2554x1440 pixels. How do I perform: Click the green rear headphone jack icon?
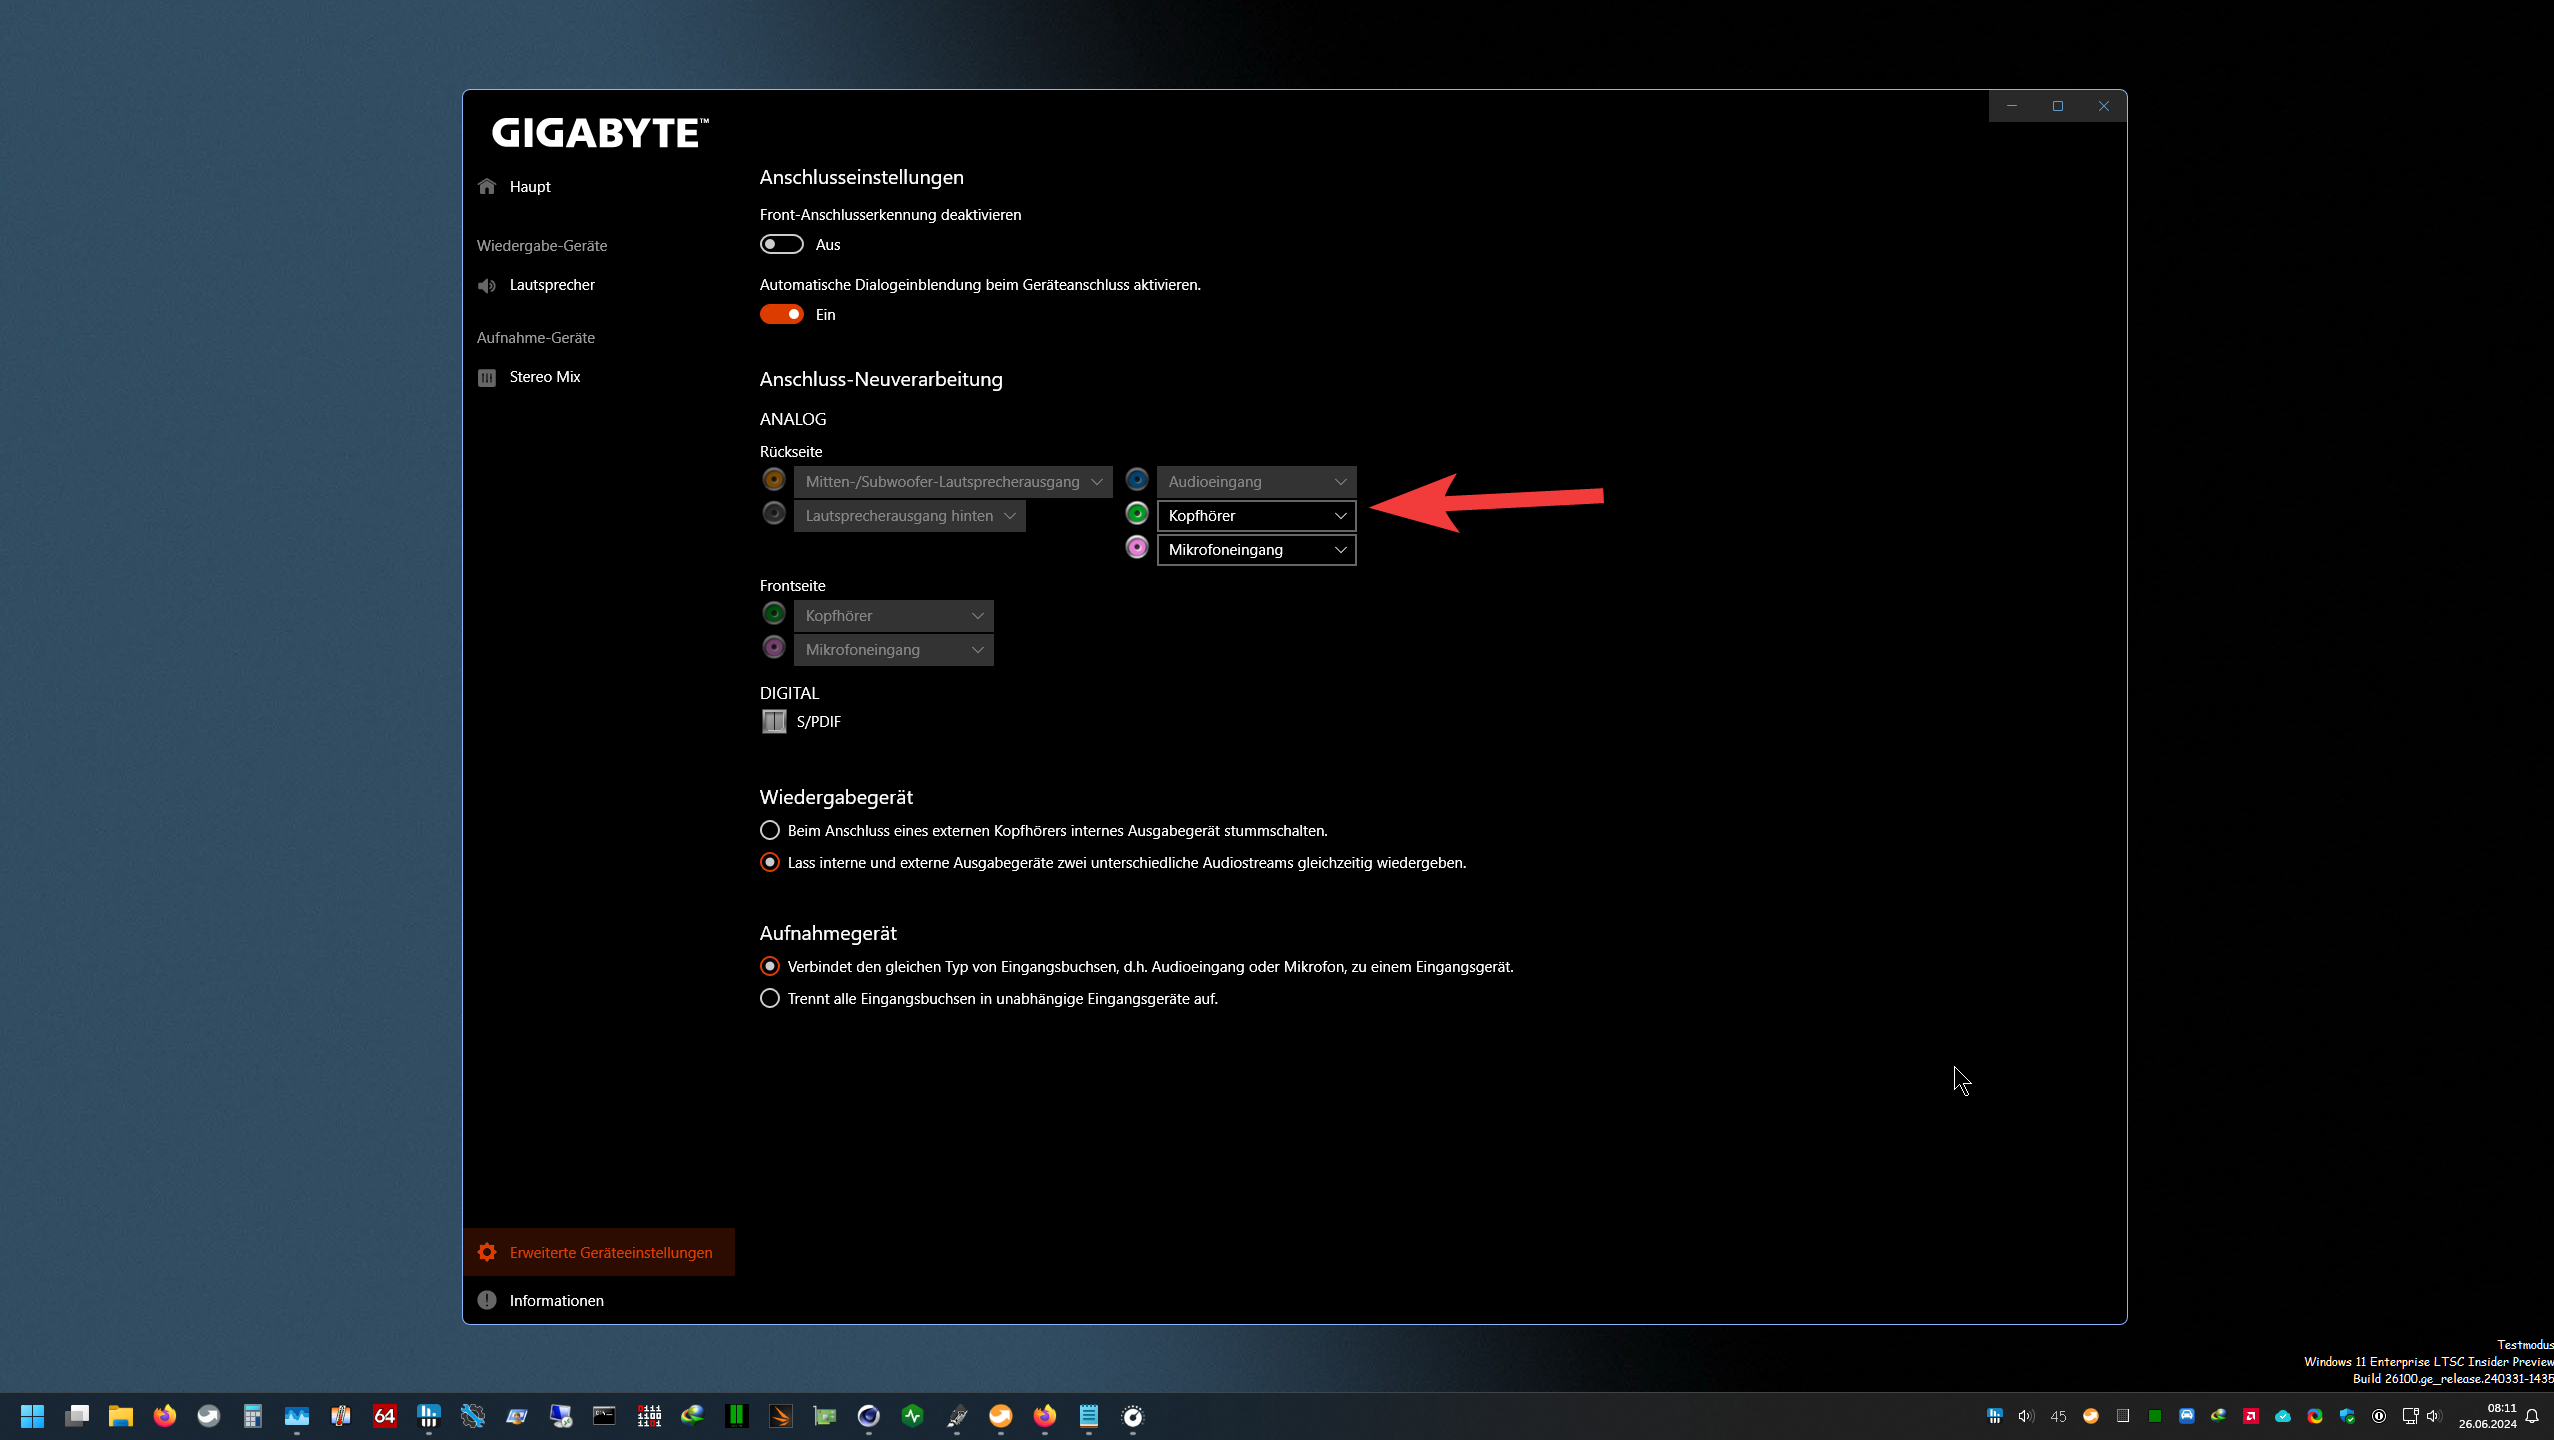[1137, 514]
